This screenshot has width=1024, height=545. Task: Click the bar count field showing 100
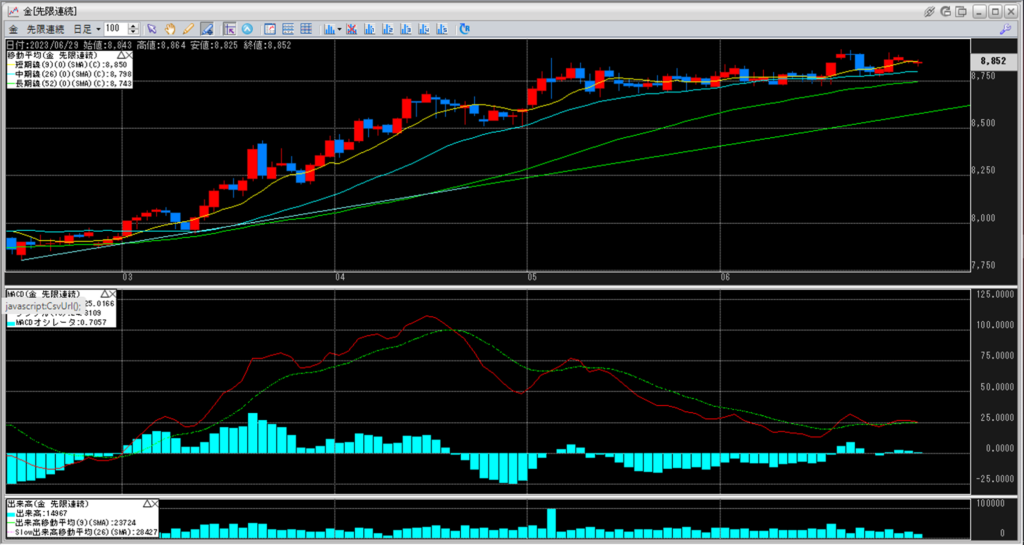tap(115, 29)
